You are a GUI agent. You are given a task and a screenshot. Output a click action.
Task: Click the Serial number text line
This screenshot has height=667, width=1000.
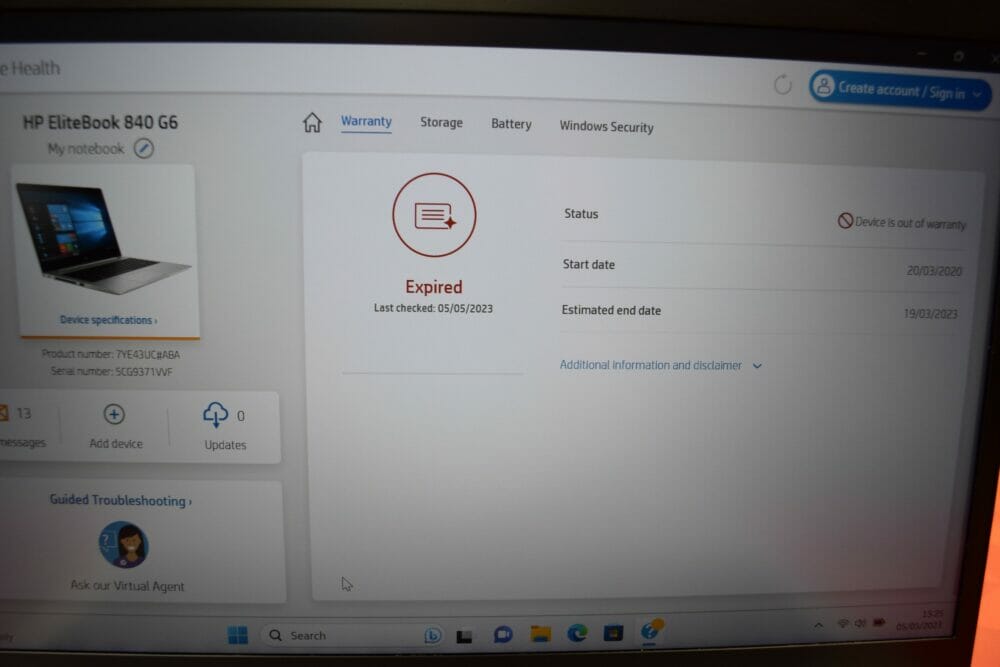point(112,372)
